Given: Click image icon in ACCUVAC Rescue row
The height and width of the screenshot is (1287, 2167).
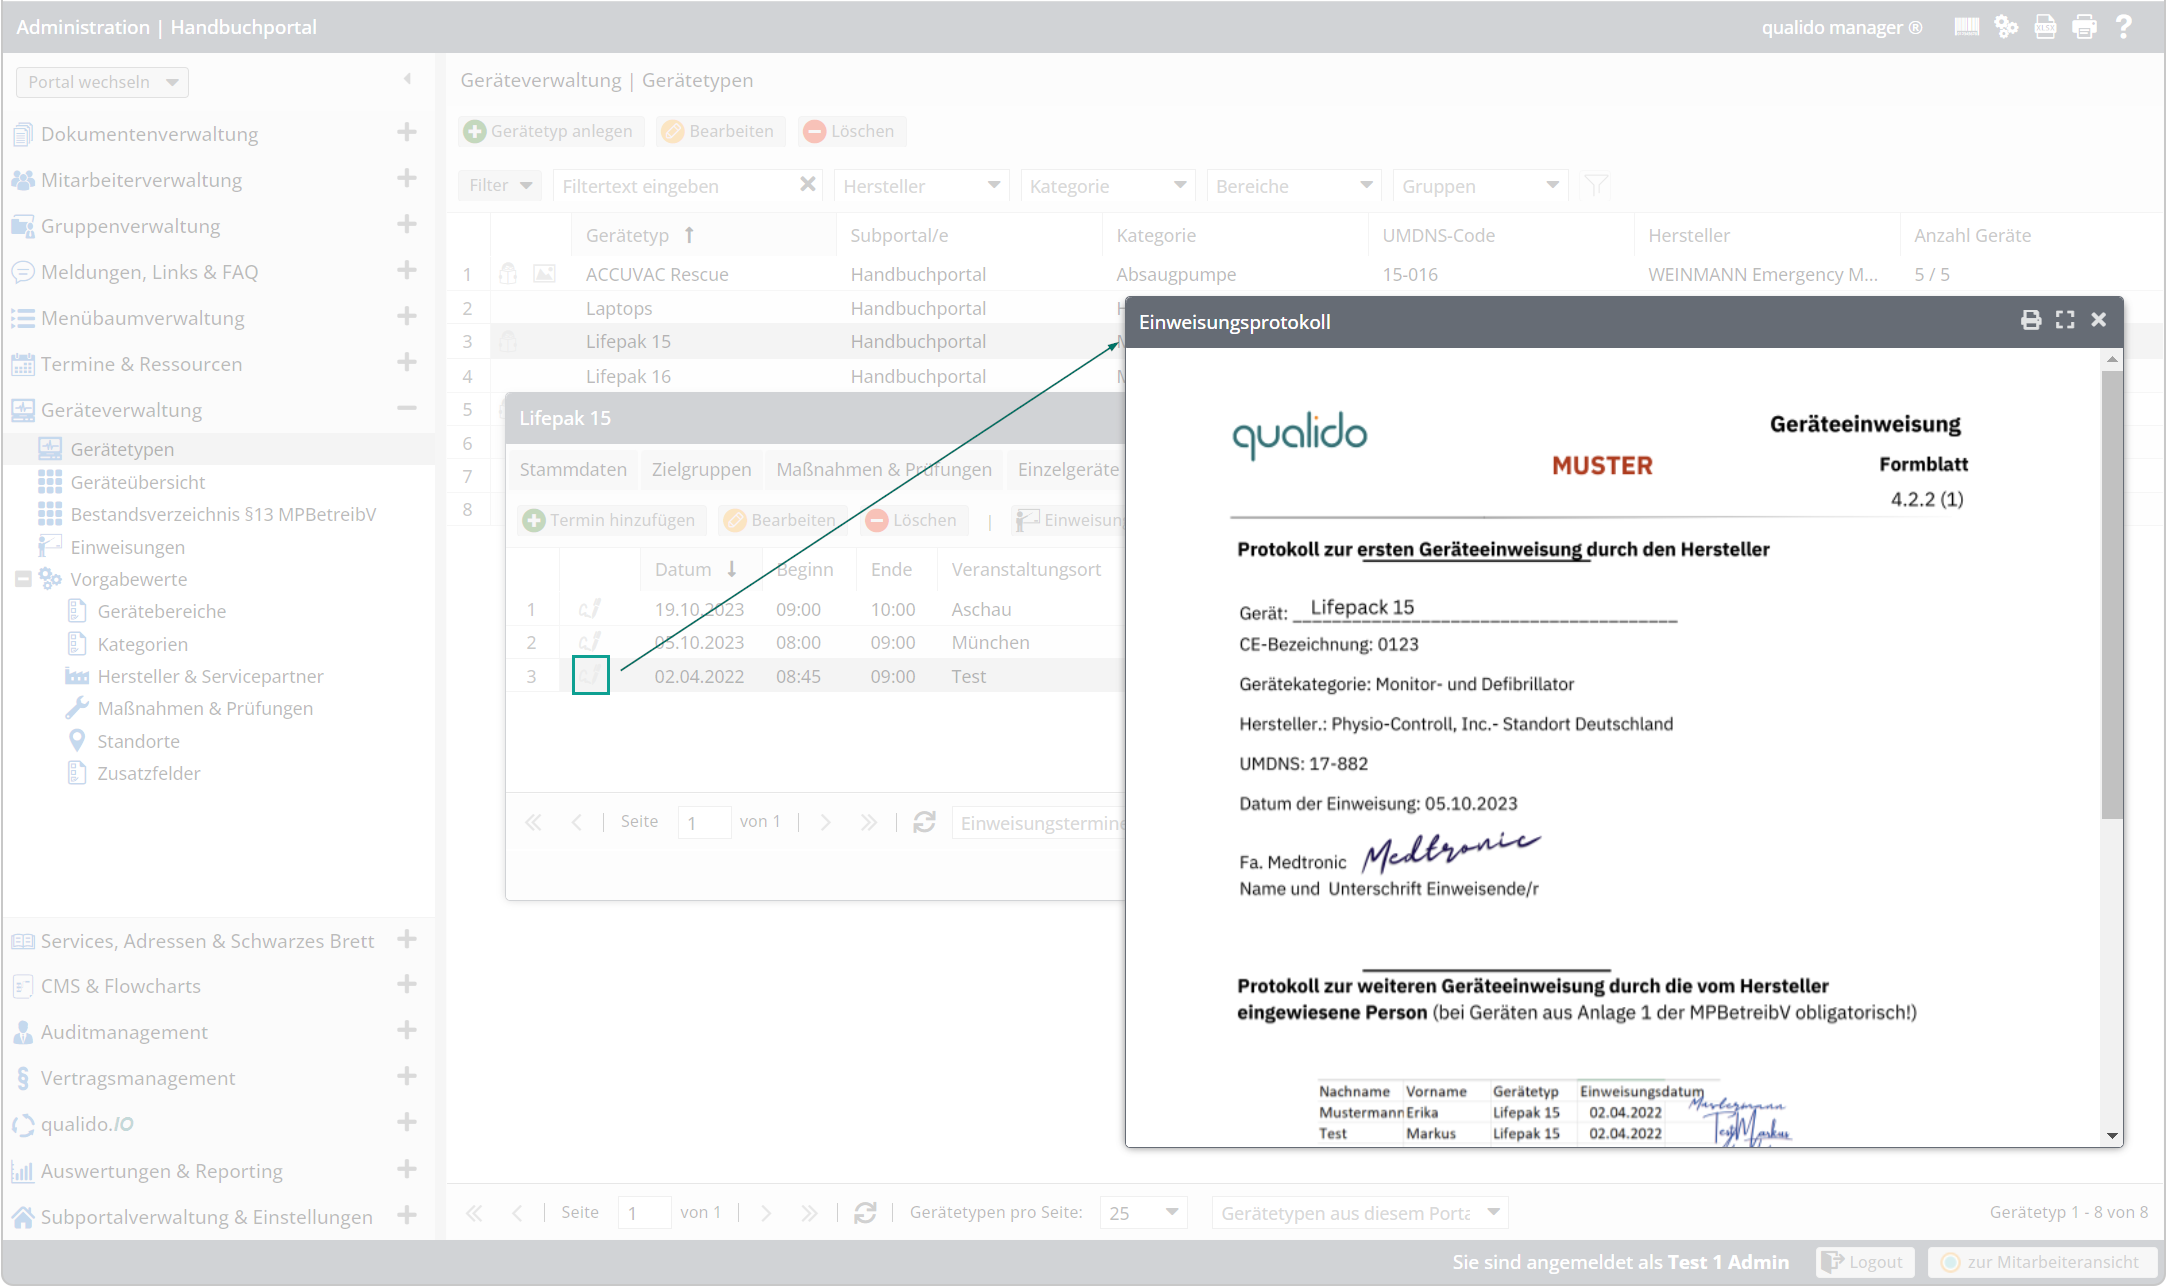Looking at the screenshot, I should click(544, 274).
